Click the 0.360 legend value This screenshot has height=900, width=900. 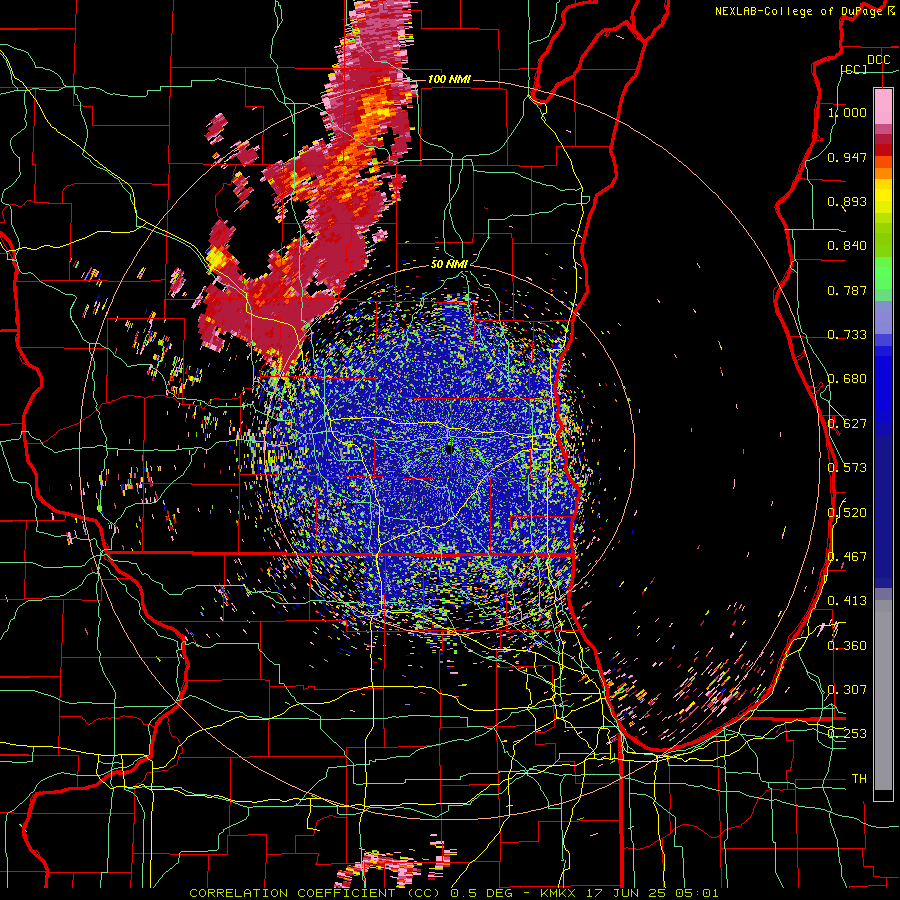(847, 646)
